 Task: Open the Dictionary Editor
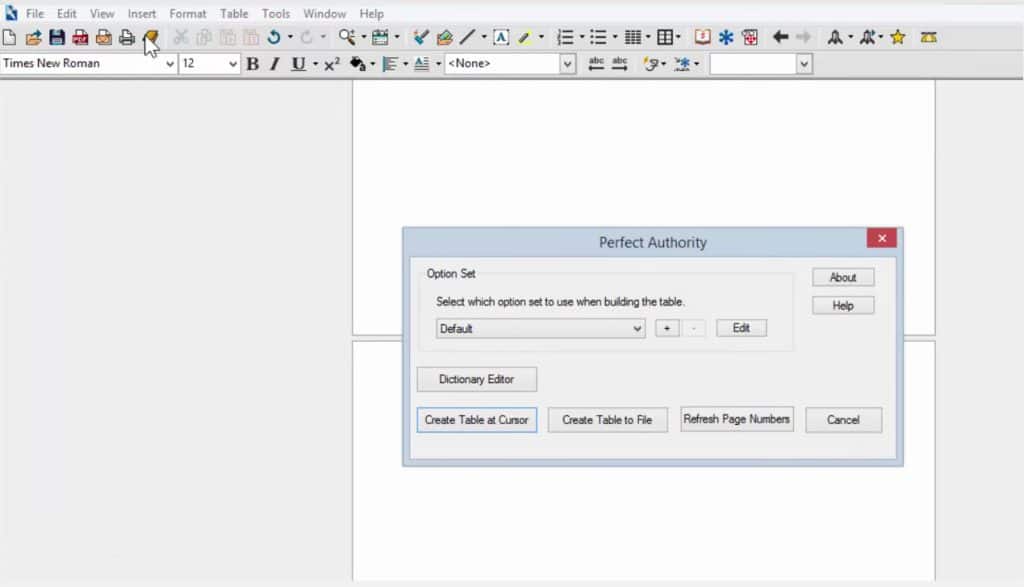[x=476, y=379]
